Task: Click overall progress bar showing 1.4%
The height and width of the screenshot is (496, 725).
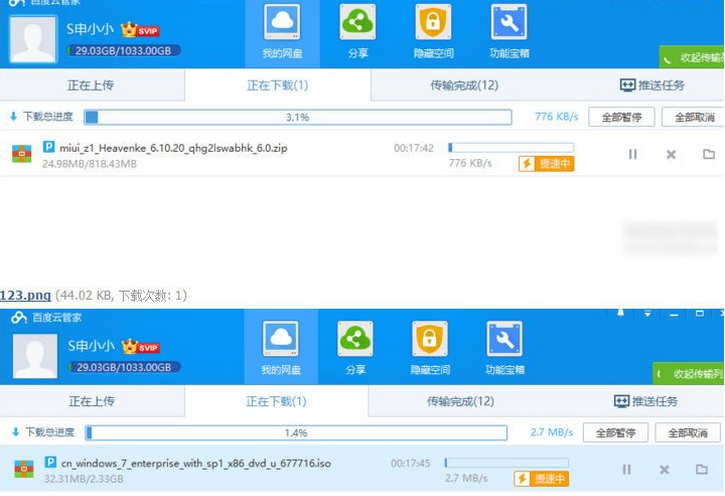Action: click(x=296, y=433)
